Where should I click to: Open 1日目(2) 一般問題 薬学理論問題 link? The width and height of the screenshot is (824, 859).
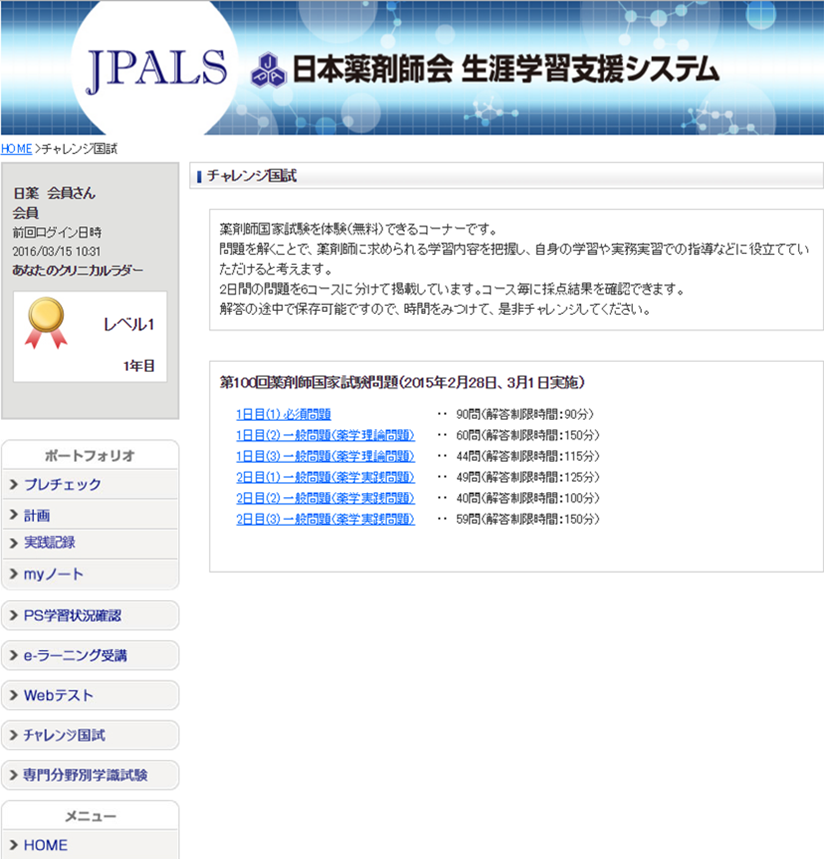(x=325, y=435)
